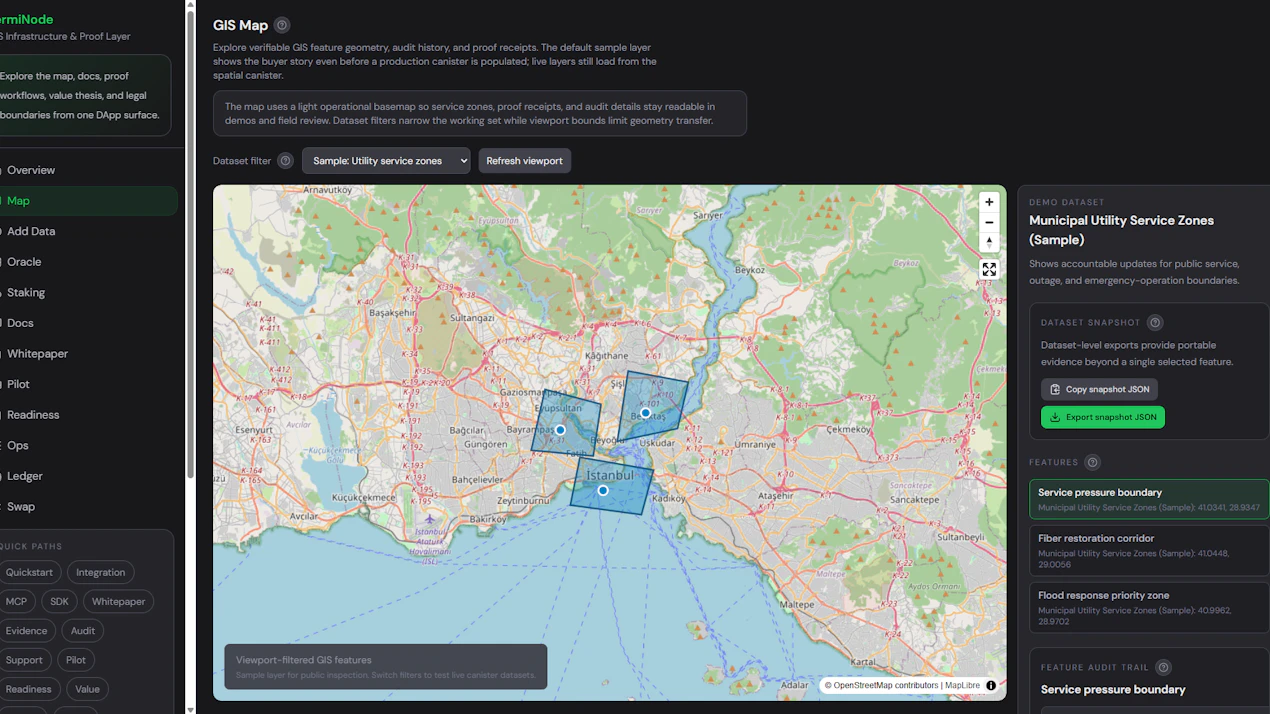
Task: Open help icon beside GIS Map title
Action: pos(282,25)
